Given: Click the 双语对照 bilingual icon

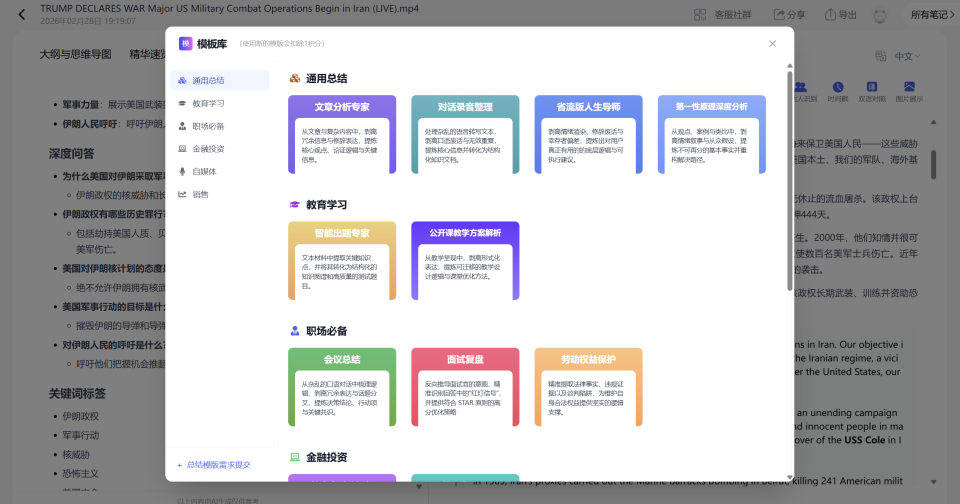Looking at the screenshot, I should tap(872, 87).
